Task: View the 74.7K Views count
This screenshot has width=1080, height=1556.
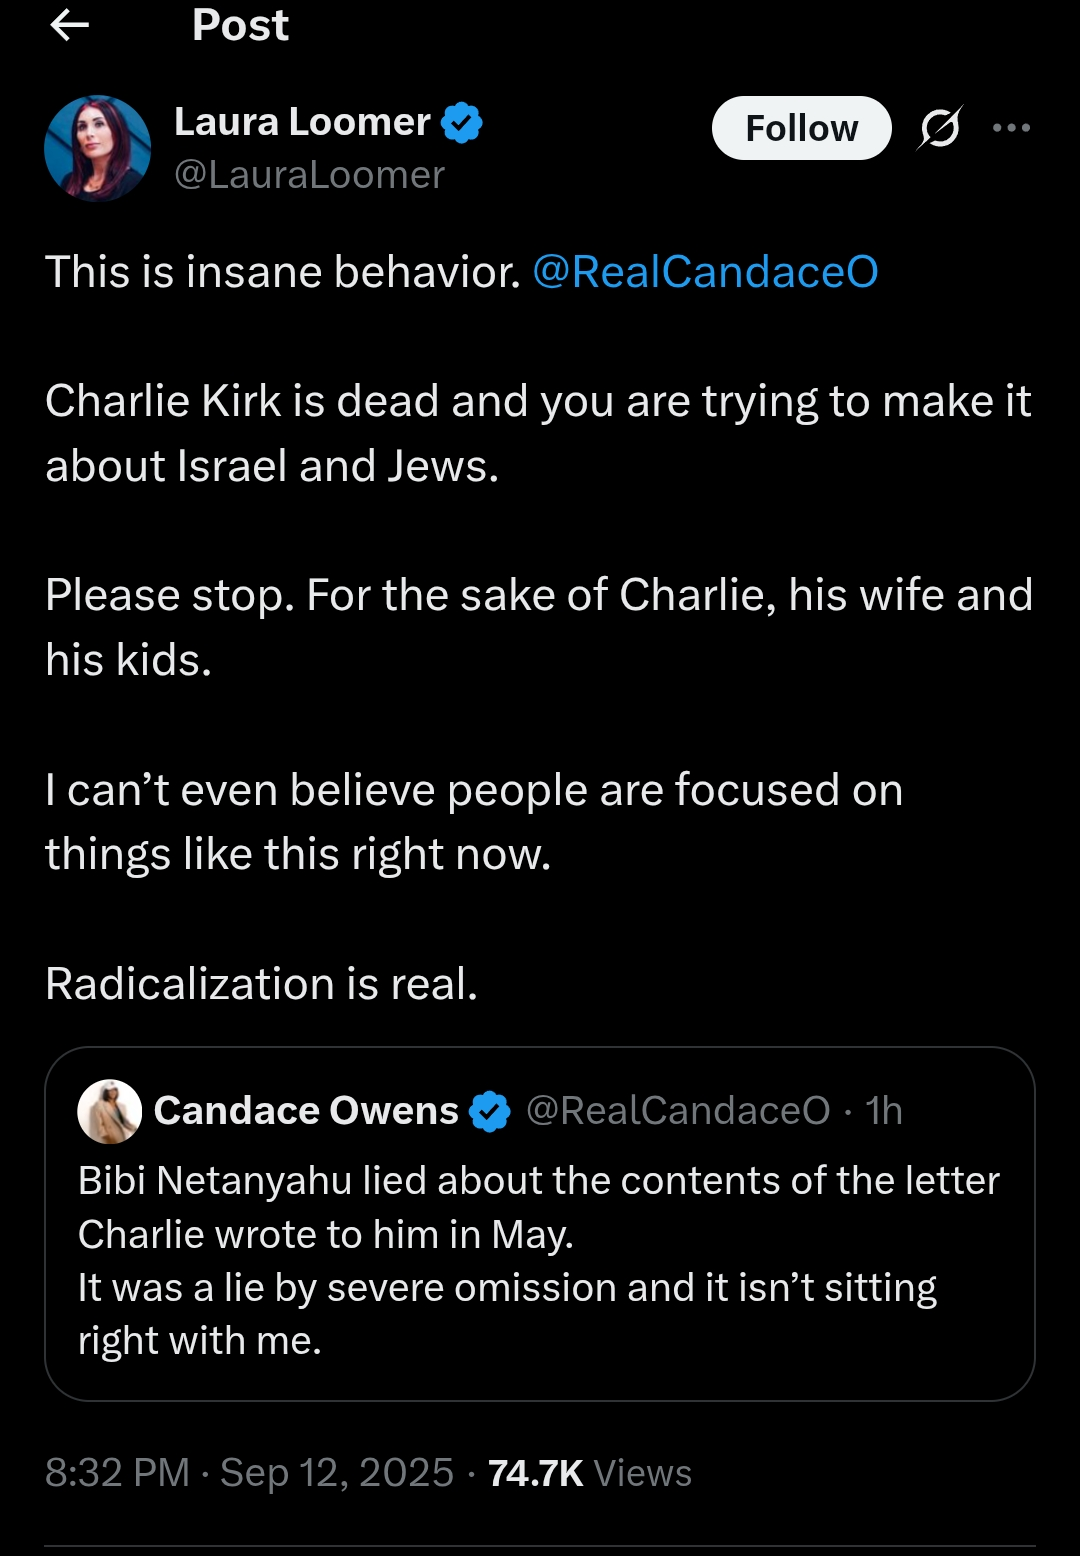Action: pyautogui.click(x=590, y=1473)
